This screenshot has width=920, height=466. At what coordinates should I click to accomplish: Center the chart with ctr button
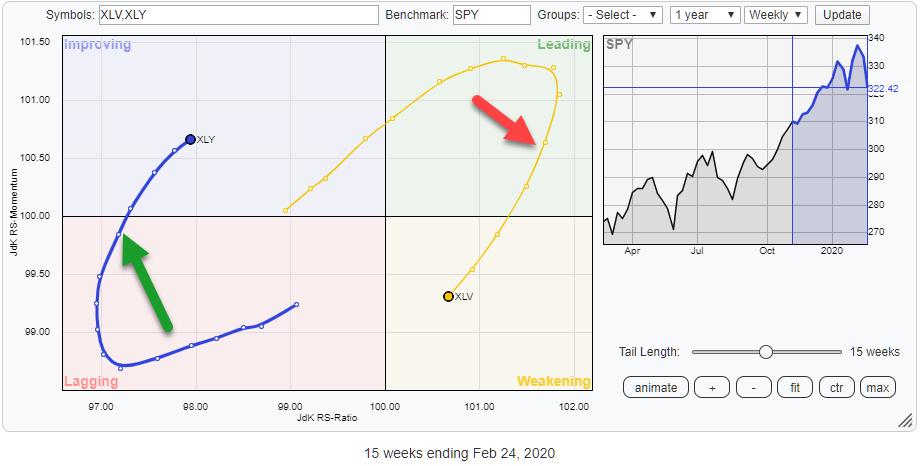click(x=837, y=387)
